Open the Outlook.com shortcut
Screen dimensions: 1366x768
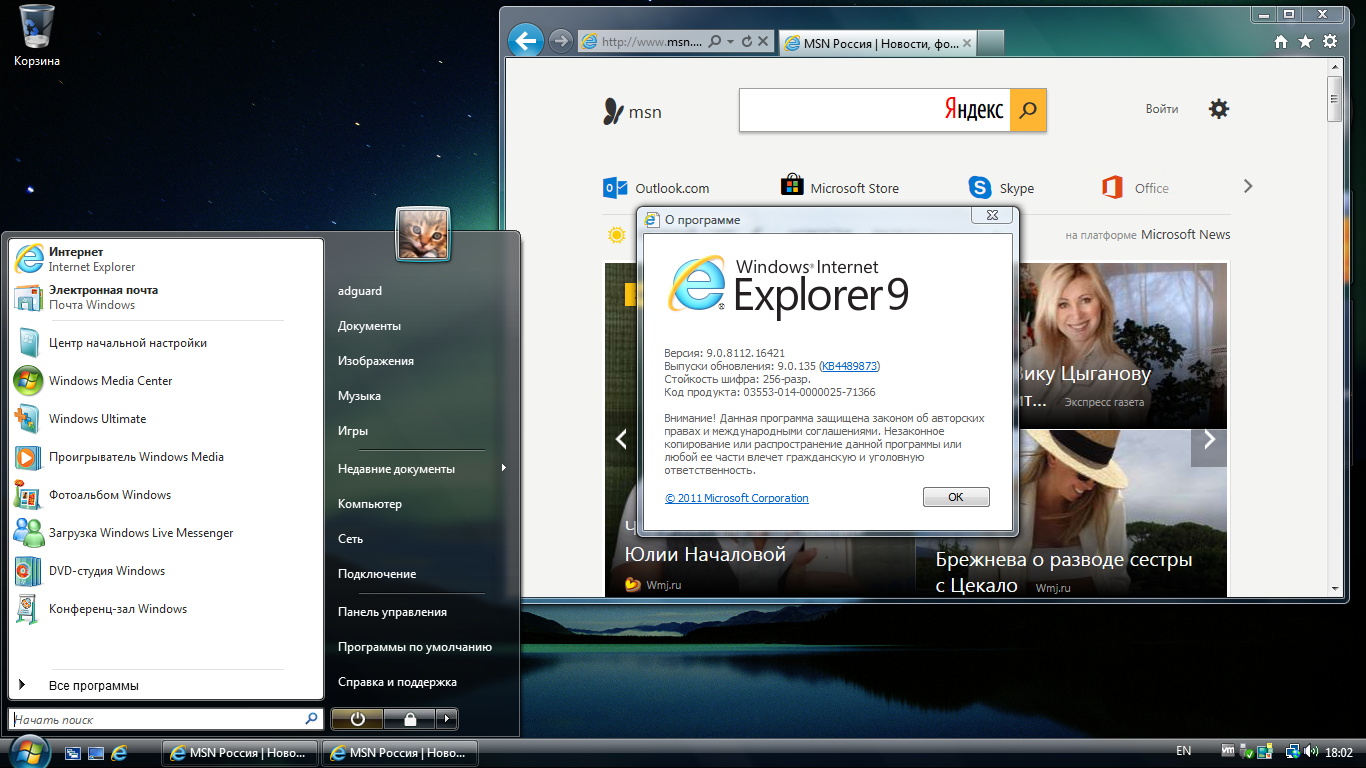click(x=656, y=187)
